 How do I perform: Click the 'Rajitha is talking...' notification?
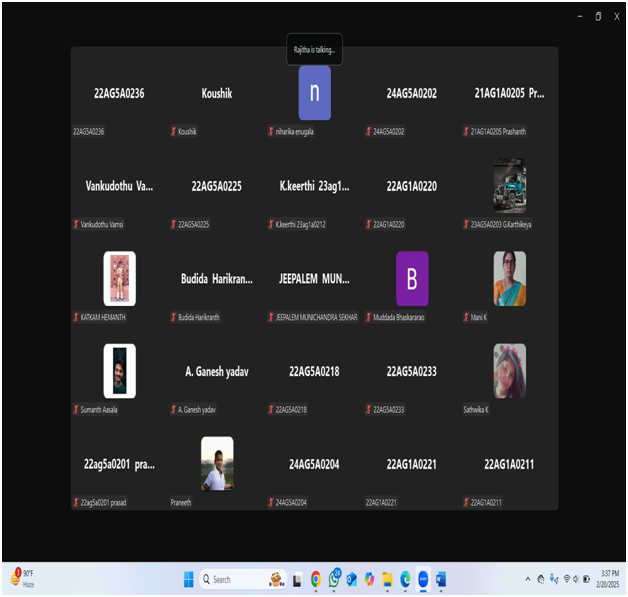click(x=314, y=49)
